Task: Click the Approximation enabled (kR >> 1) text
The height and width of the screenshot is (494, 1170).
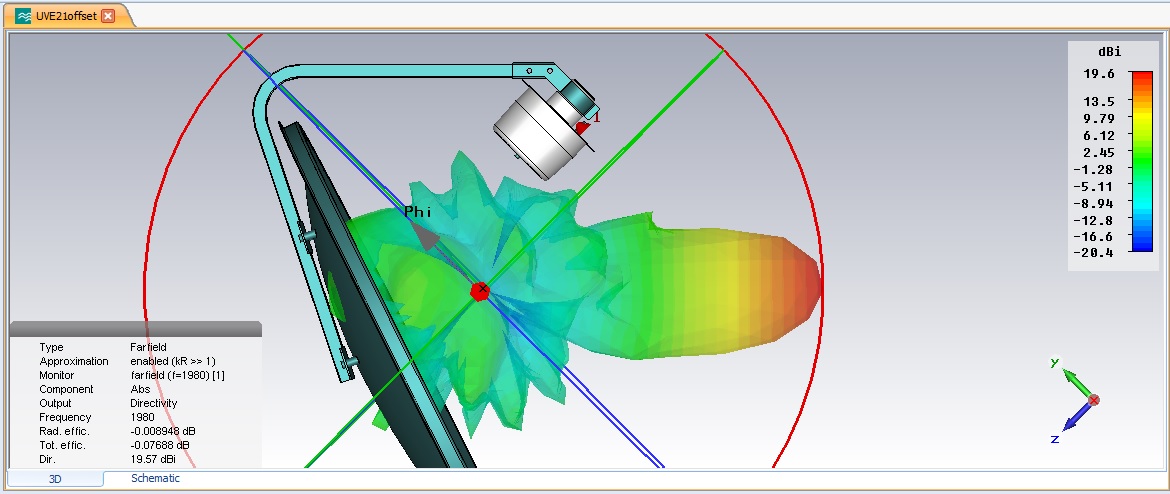Action: (x=172, y=362)
